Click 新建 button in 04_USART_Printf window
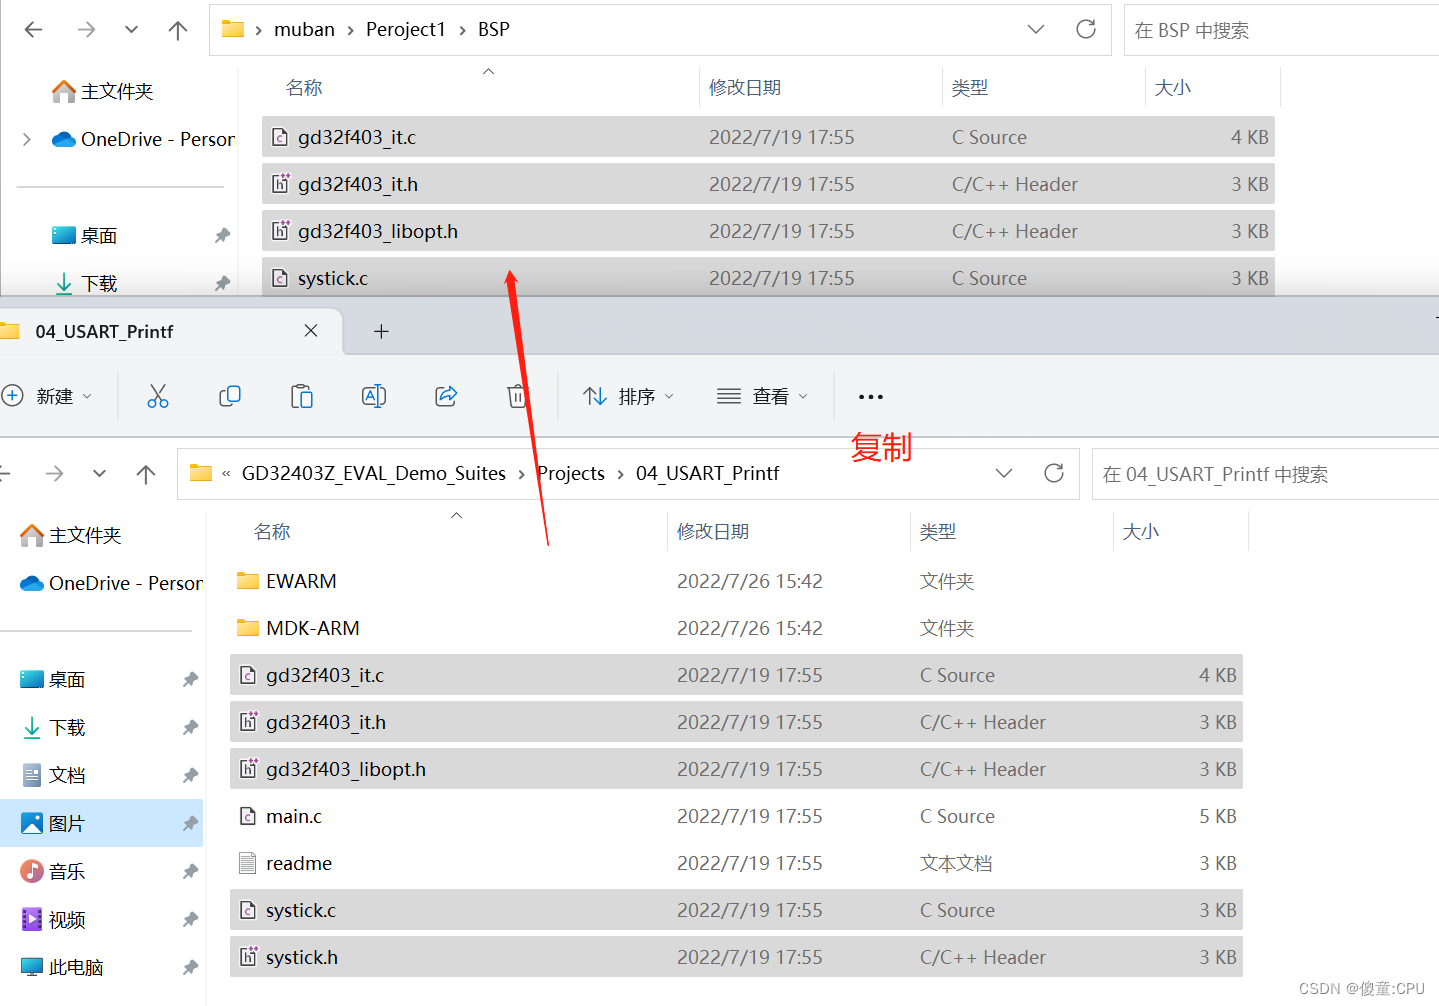Viewport: 1439px width, 1006px height. 48,396
